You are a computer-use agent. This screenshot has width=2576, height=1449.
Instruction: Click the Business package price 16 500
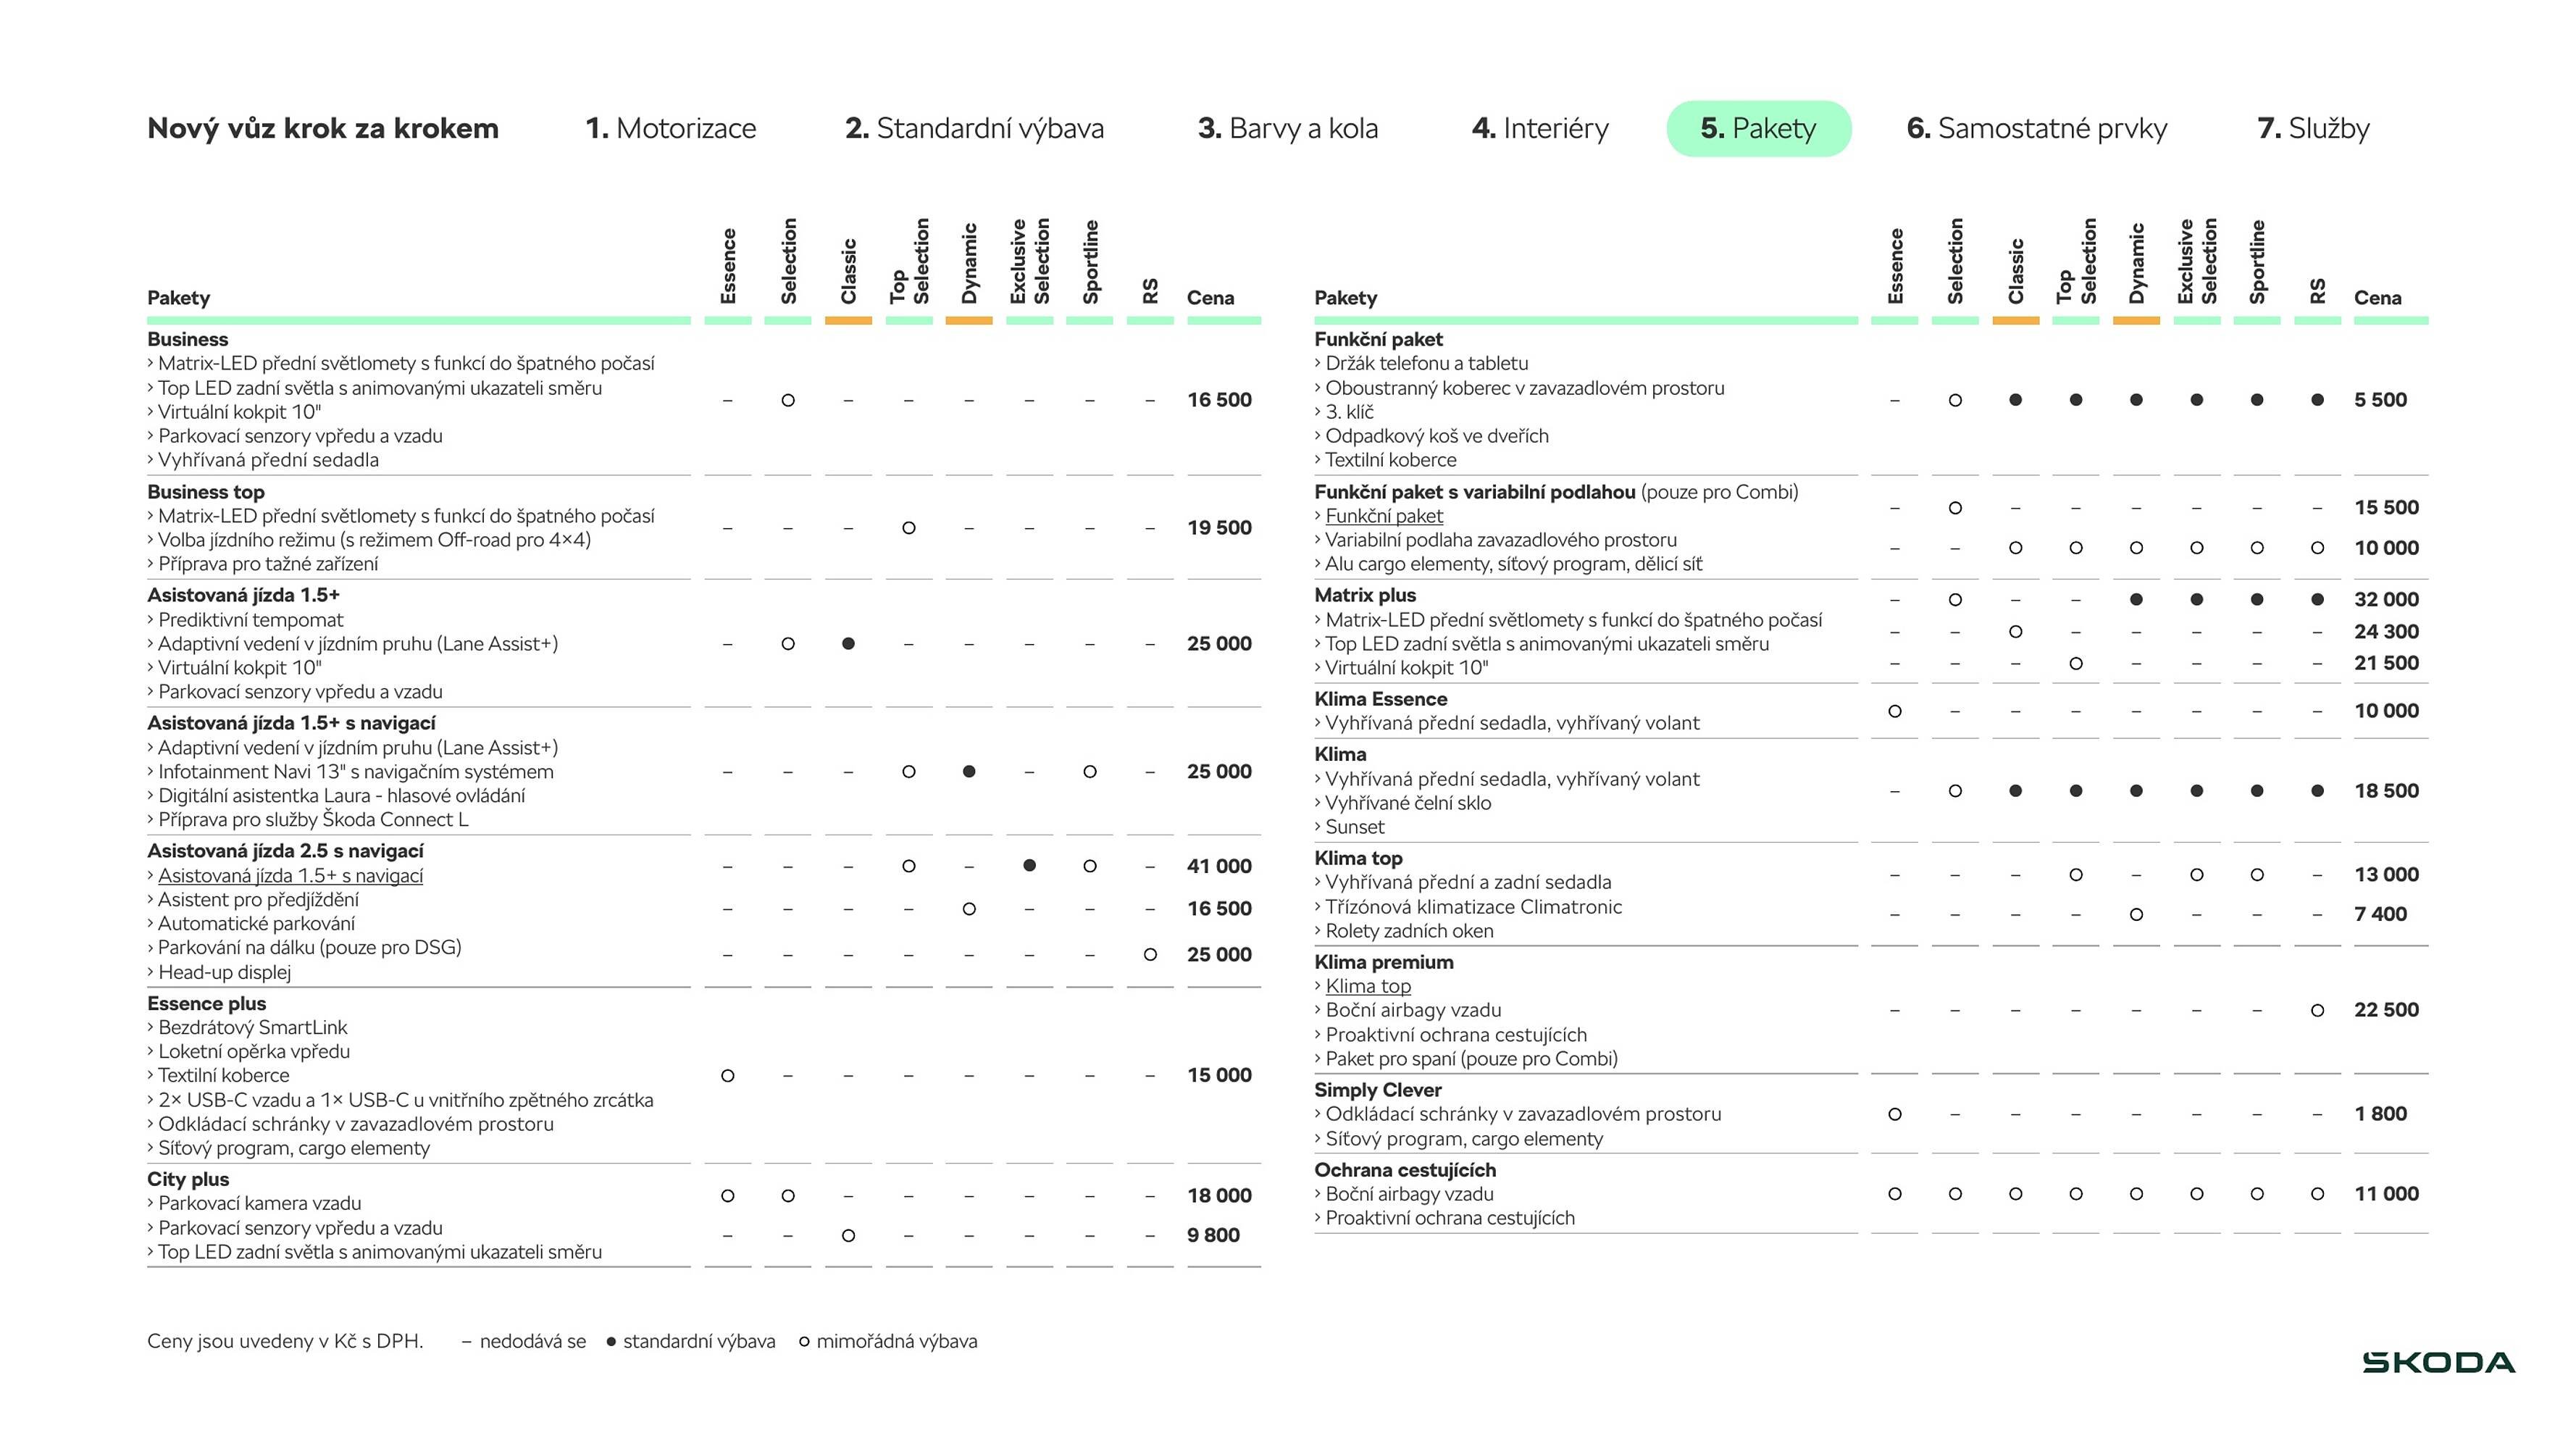tap(1219, 400)
